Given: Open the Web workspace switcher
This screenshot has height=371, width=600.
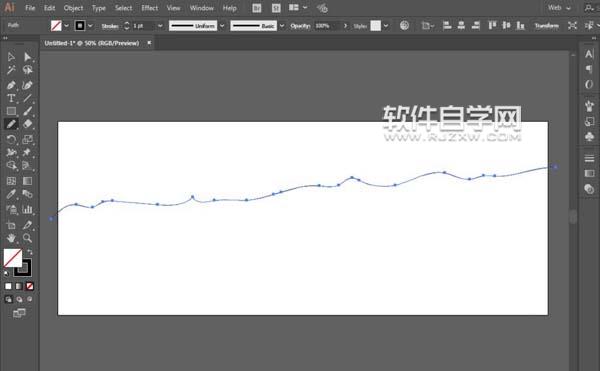Looking at the screenshot, I should (559, 8).
